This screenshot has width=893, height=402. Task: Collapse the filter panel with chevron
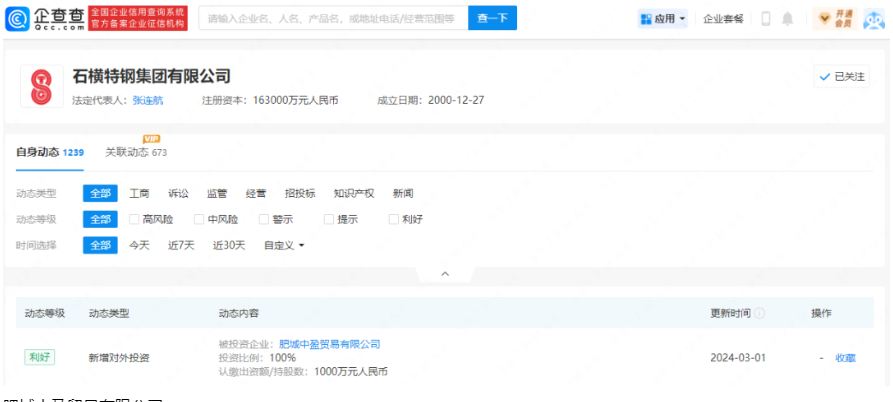[445, 274]
